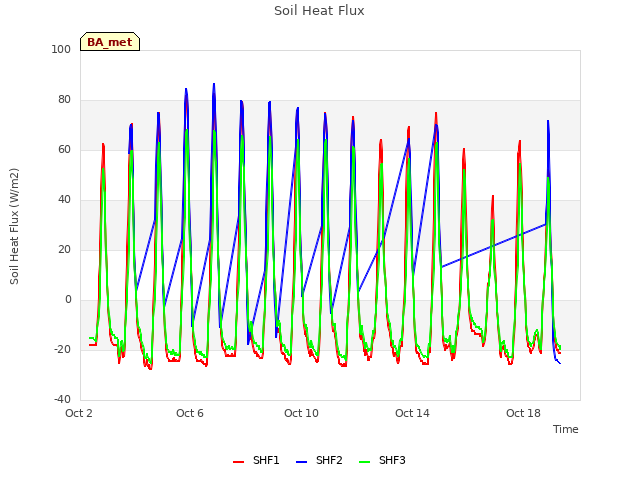Screen dimensions: 640x480
Task: Click the -20 y-axis tick label
Action: click(62, 349)
